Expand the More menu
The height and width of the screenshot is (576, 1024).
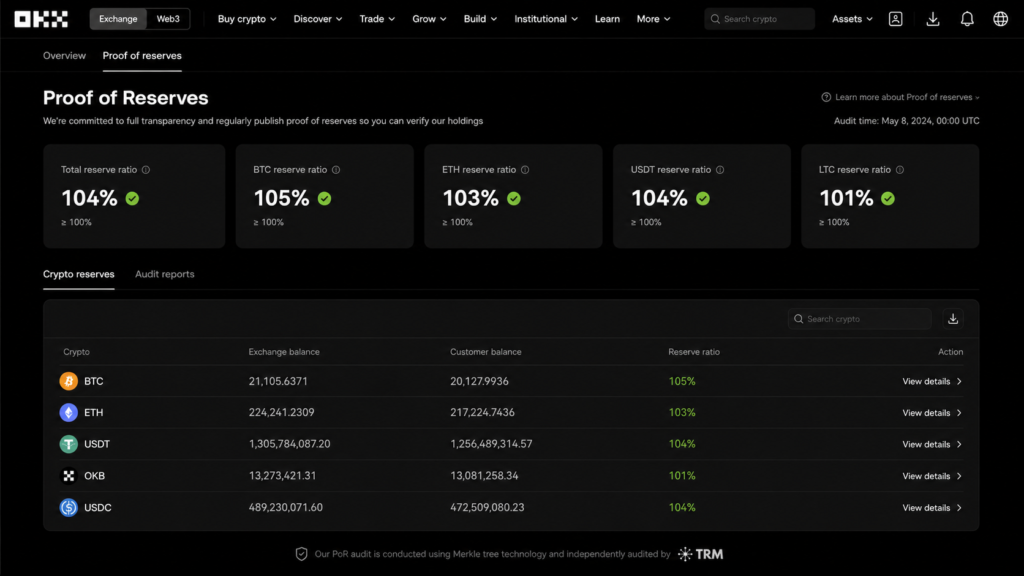(x=653, y=19)
